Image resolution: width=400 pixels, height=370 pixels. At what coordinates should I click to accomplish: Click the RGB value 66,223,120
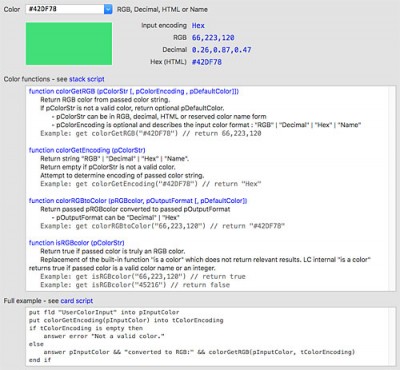pos(213,38)
